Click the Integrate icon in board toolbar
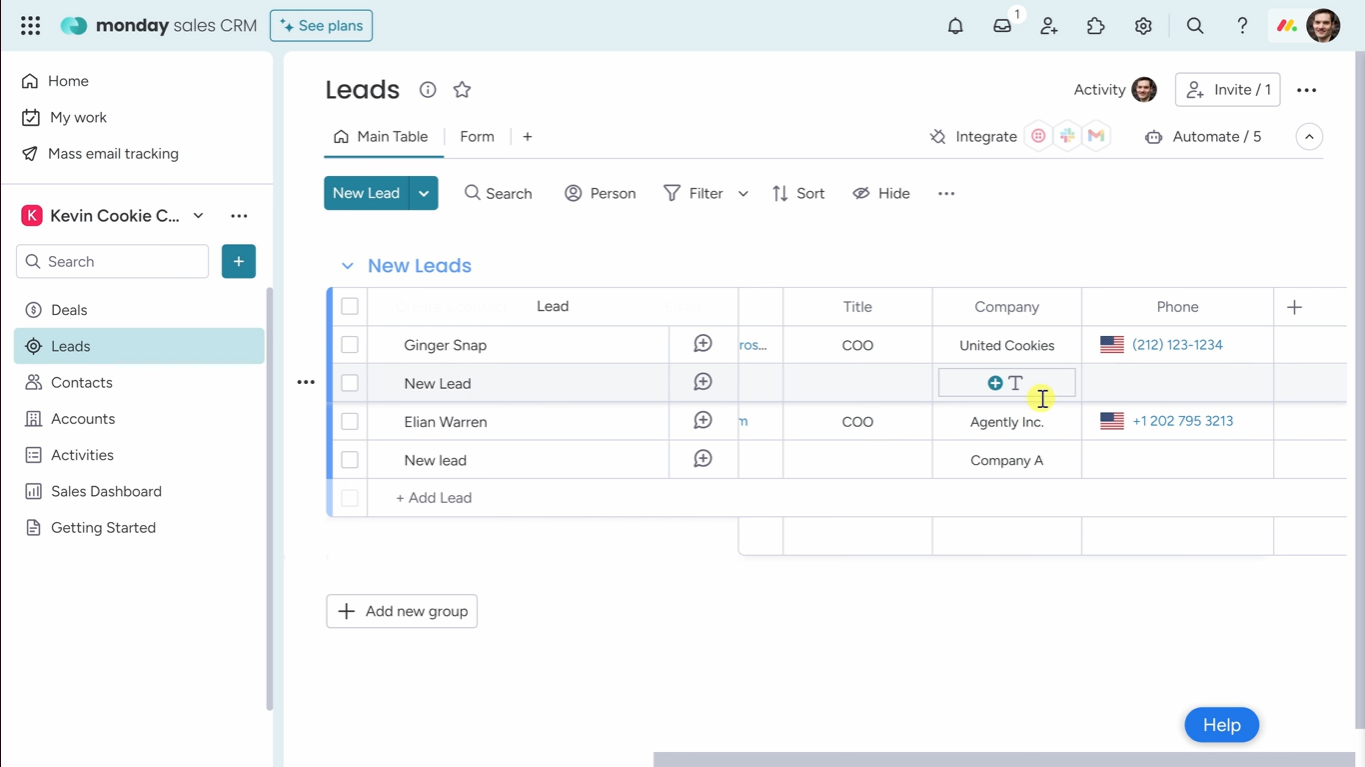1365x767 pixels. tap(937, 136)
